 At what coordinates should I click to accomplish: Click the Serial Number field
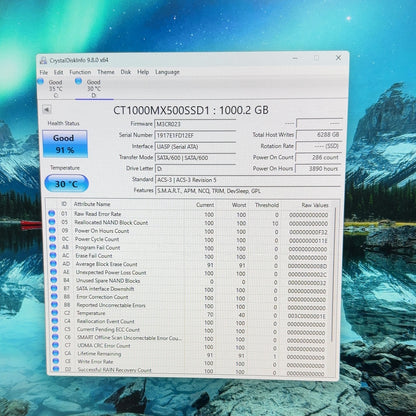point(195,135)
